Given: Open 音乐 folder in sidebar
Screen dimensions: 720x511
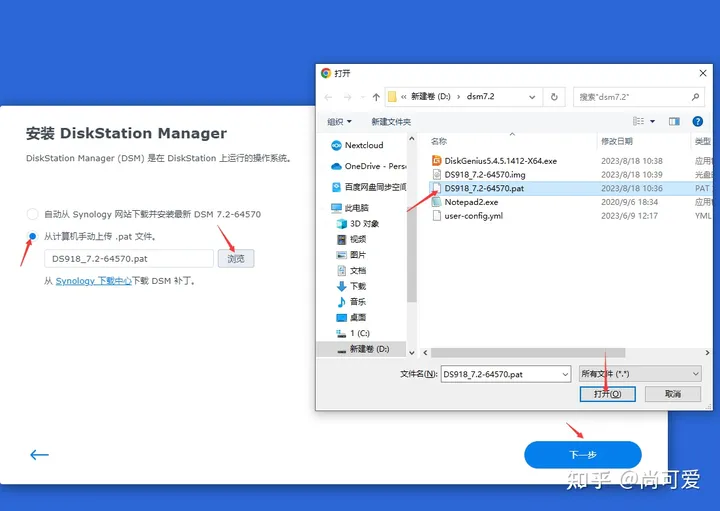Looking at the screenshot, I should click(x=351, y=302).
